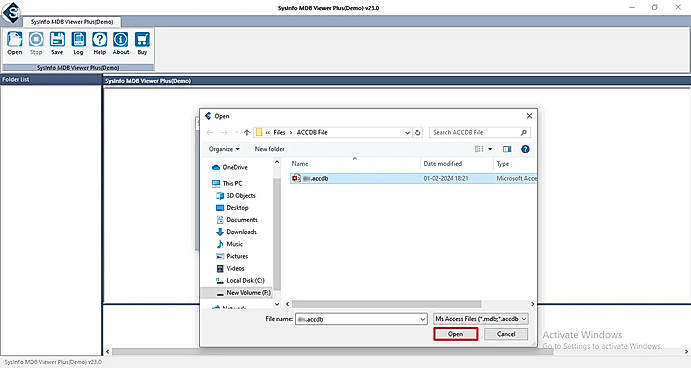Open Videos in the navigation pane
This screenshot has width=691, height=368.
(x=230, y=268)
